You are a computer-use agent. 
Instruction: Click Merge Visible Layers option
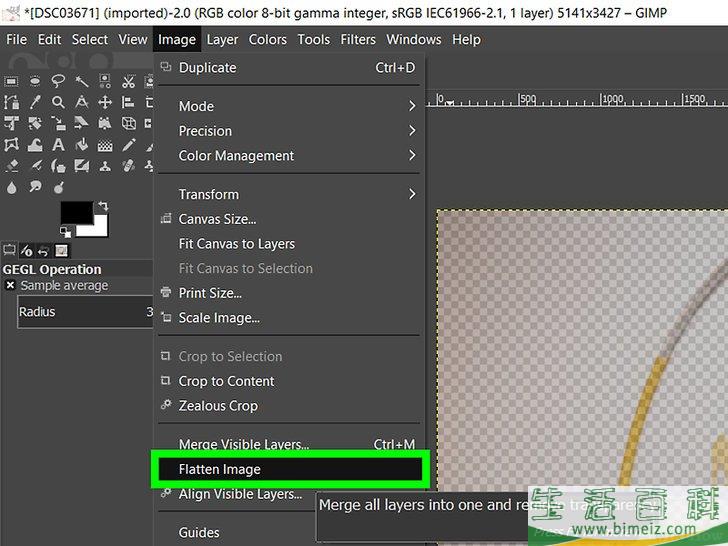click(244, 444)
